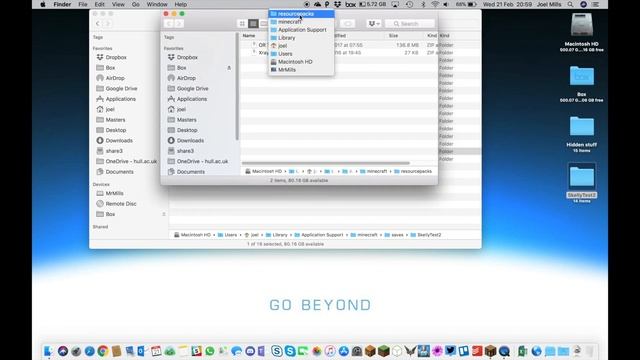The image size is (640, 360).
Task: Click Users in back window path bar
Action: (227, 235)
